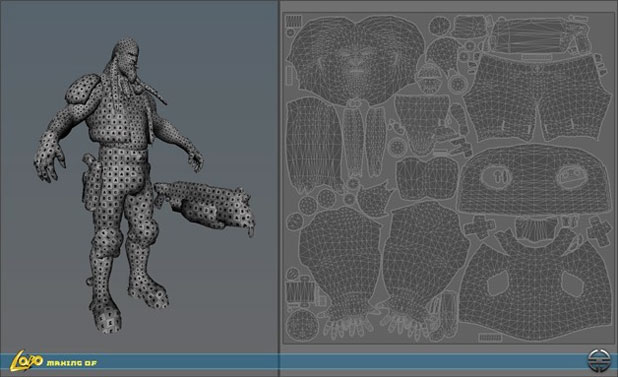Select the boot nearest the viewer
Screen dimensions: 618x377
click(106, 313)
